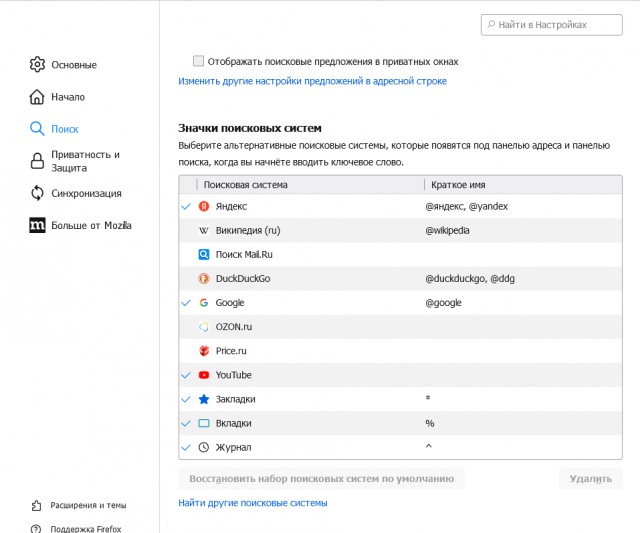This screenshot has height=533, width=640.
Task: Click the @google keyword cell
Action: 443,303
